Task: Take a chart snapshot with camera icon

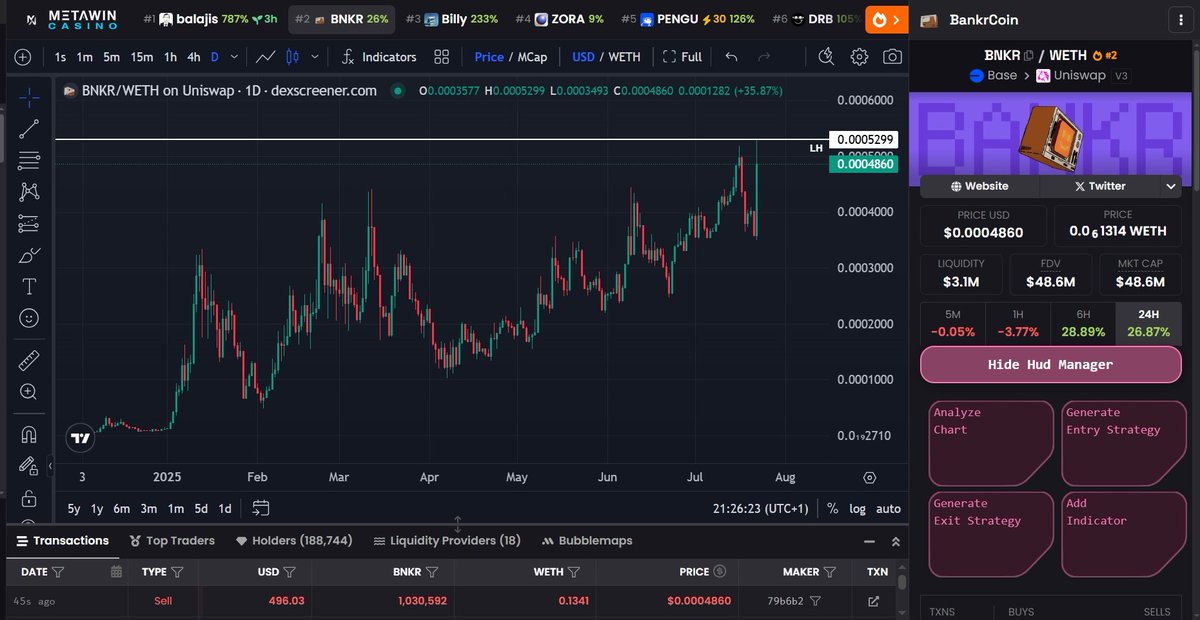Action: (x=891, y=57)
